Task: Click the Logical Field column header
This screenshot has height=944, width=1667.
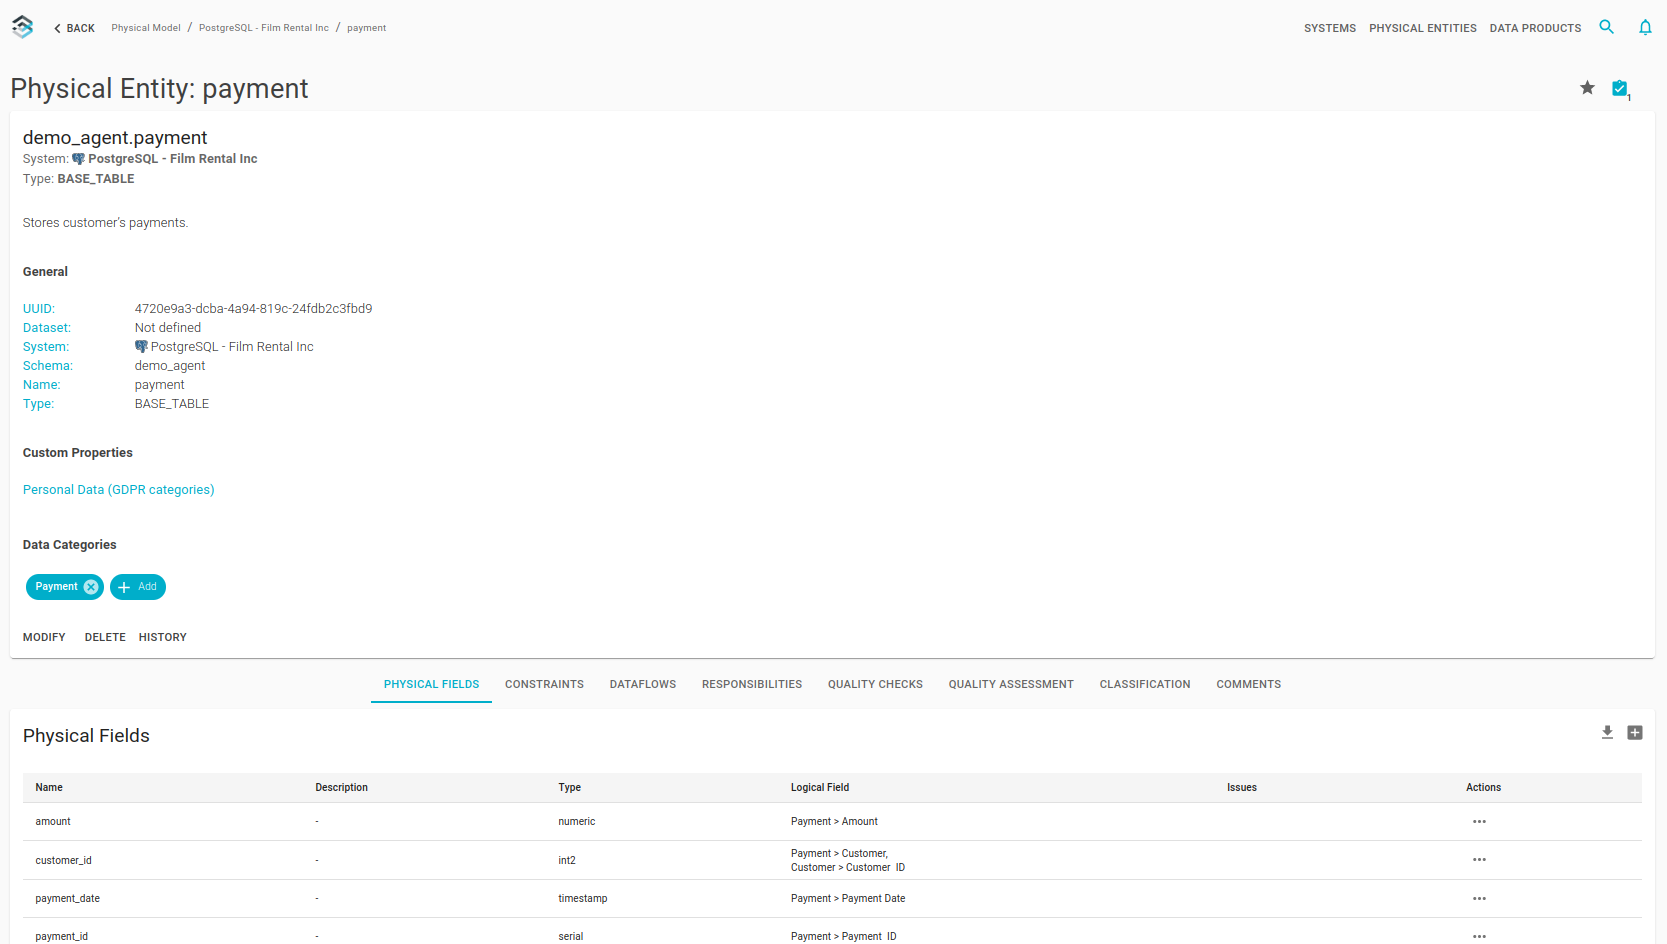Action: coord(820,788)
